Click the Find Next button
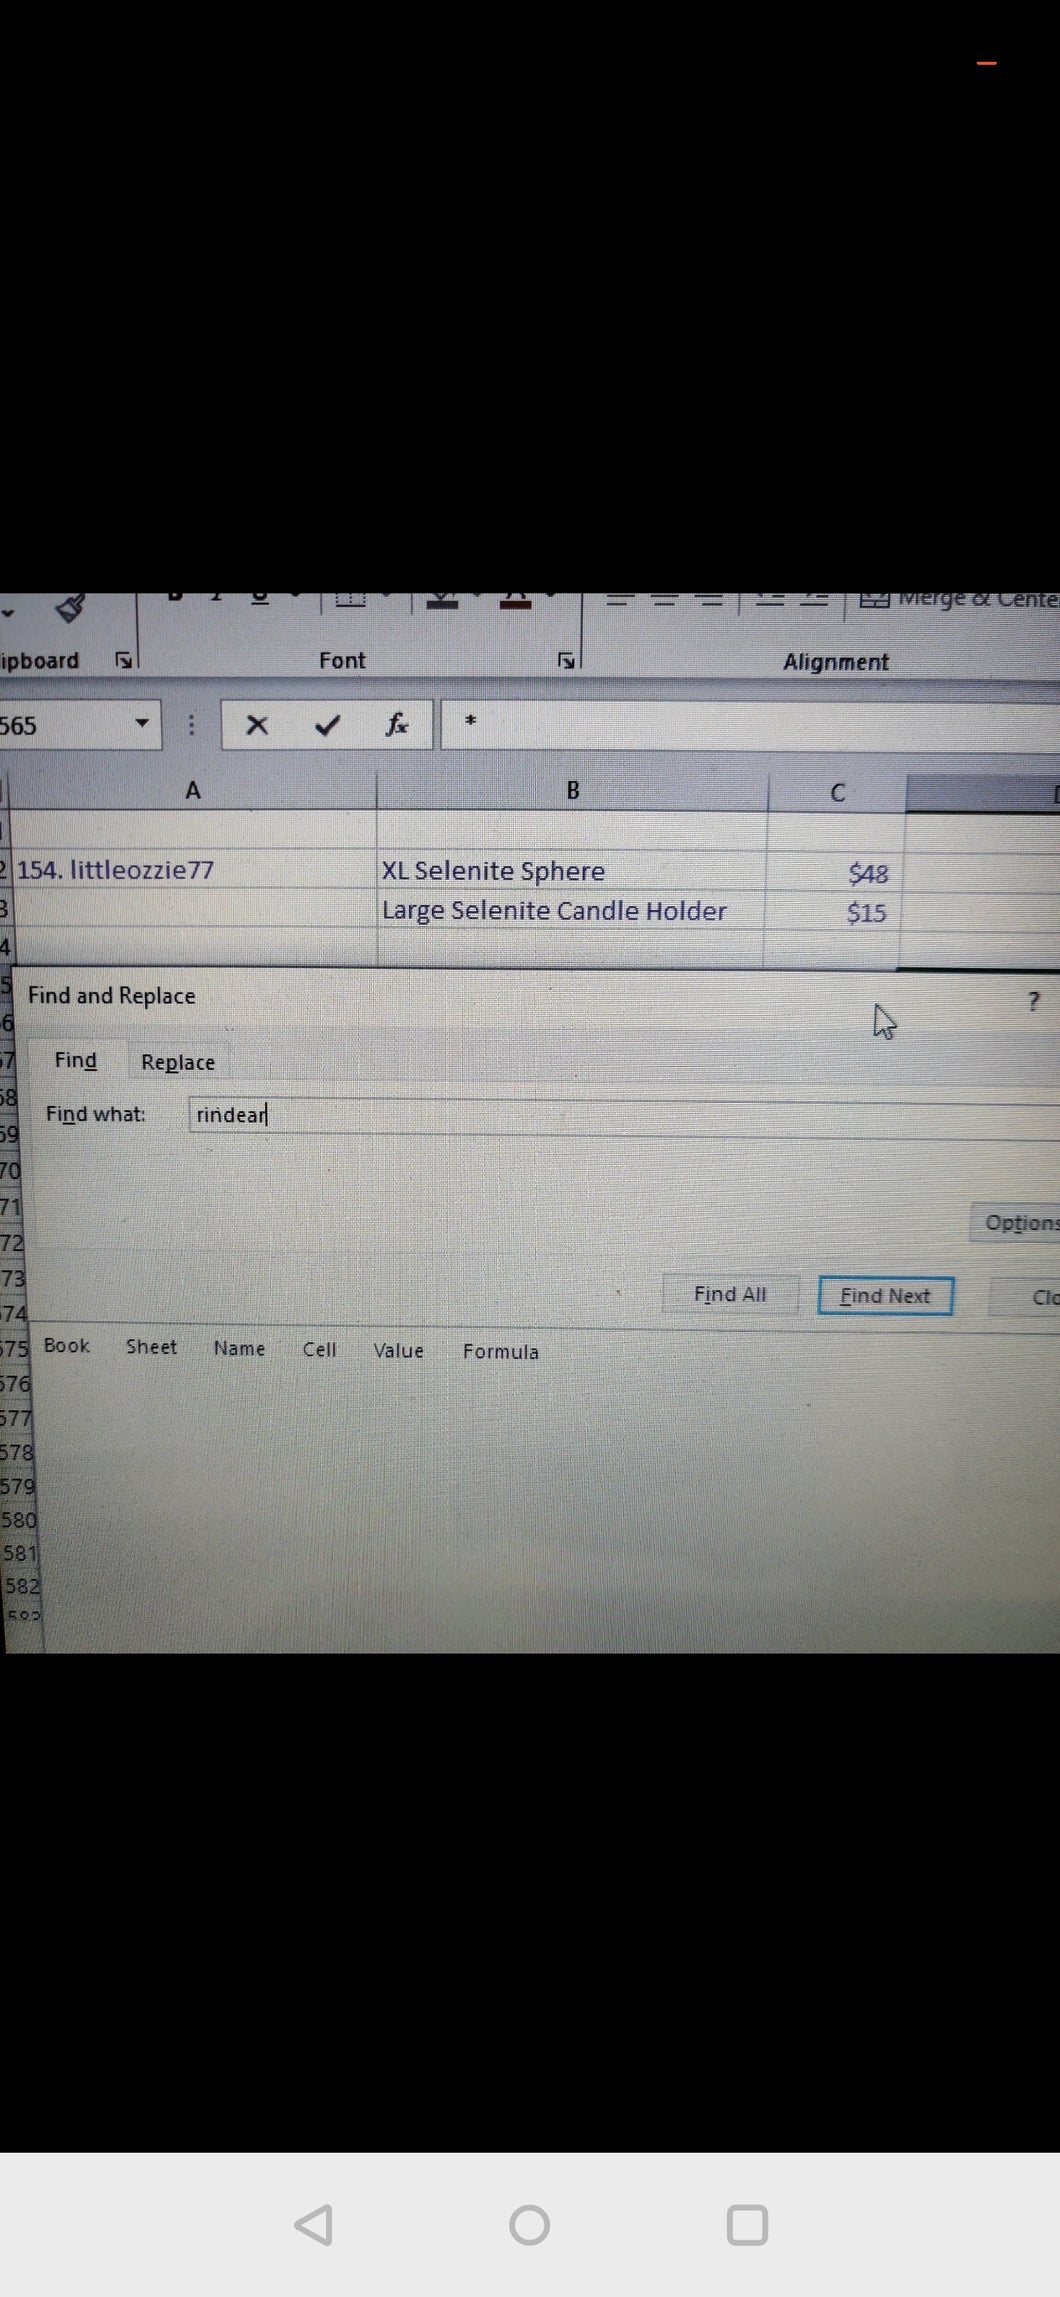Viewport: 1060px width, 2297px height. tap(885, 1296)
